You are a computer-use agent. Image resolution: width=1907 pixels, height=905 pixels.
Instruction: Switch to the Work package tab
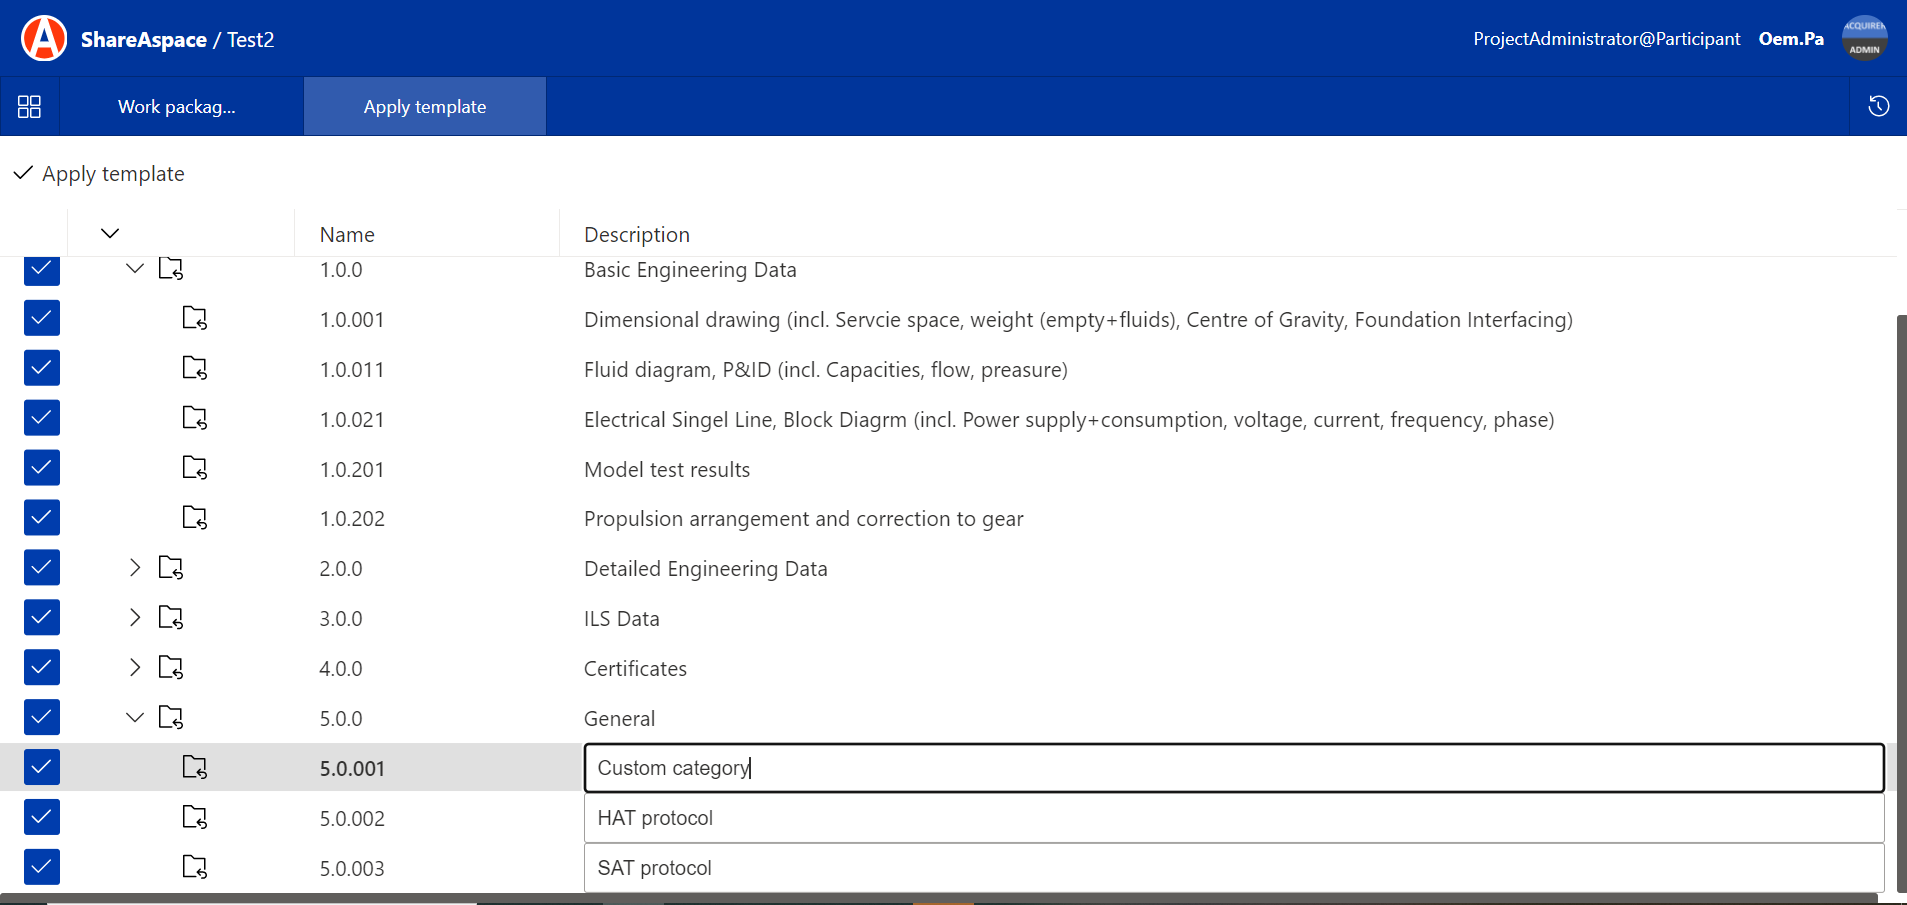177,107
